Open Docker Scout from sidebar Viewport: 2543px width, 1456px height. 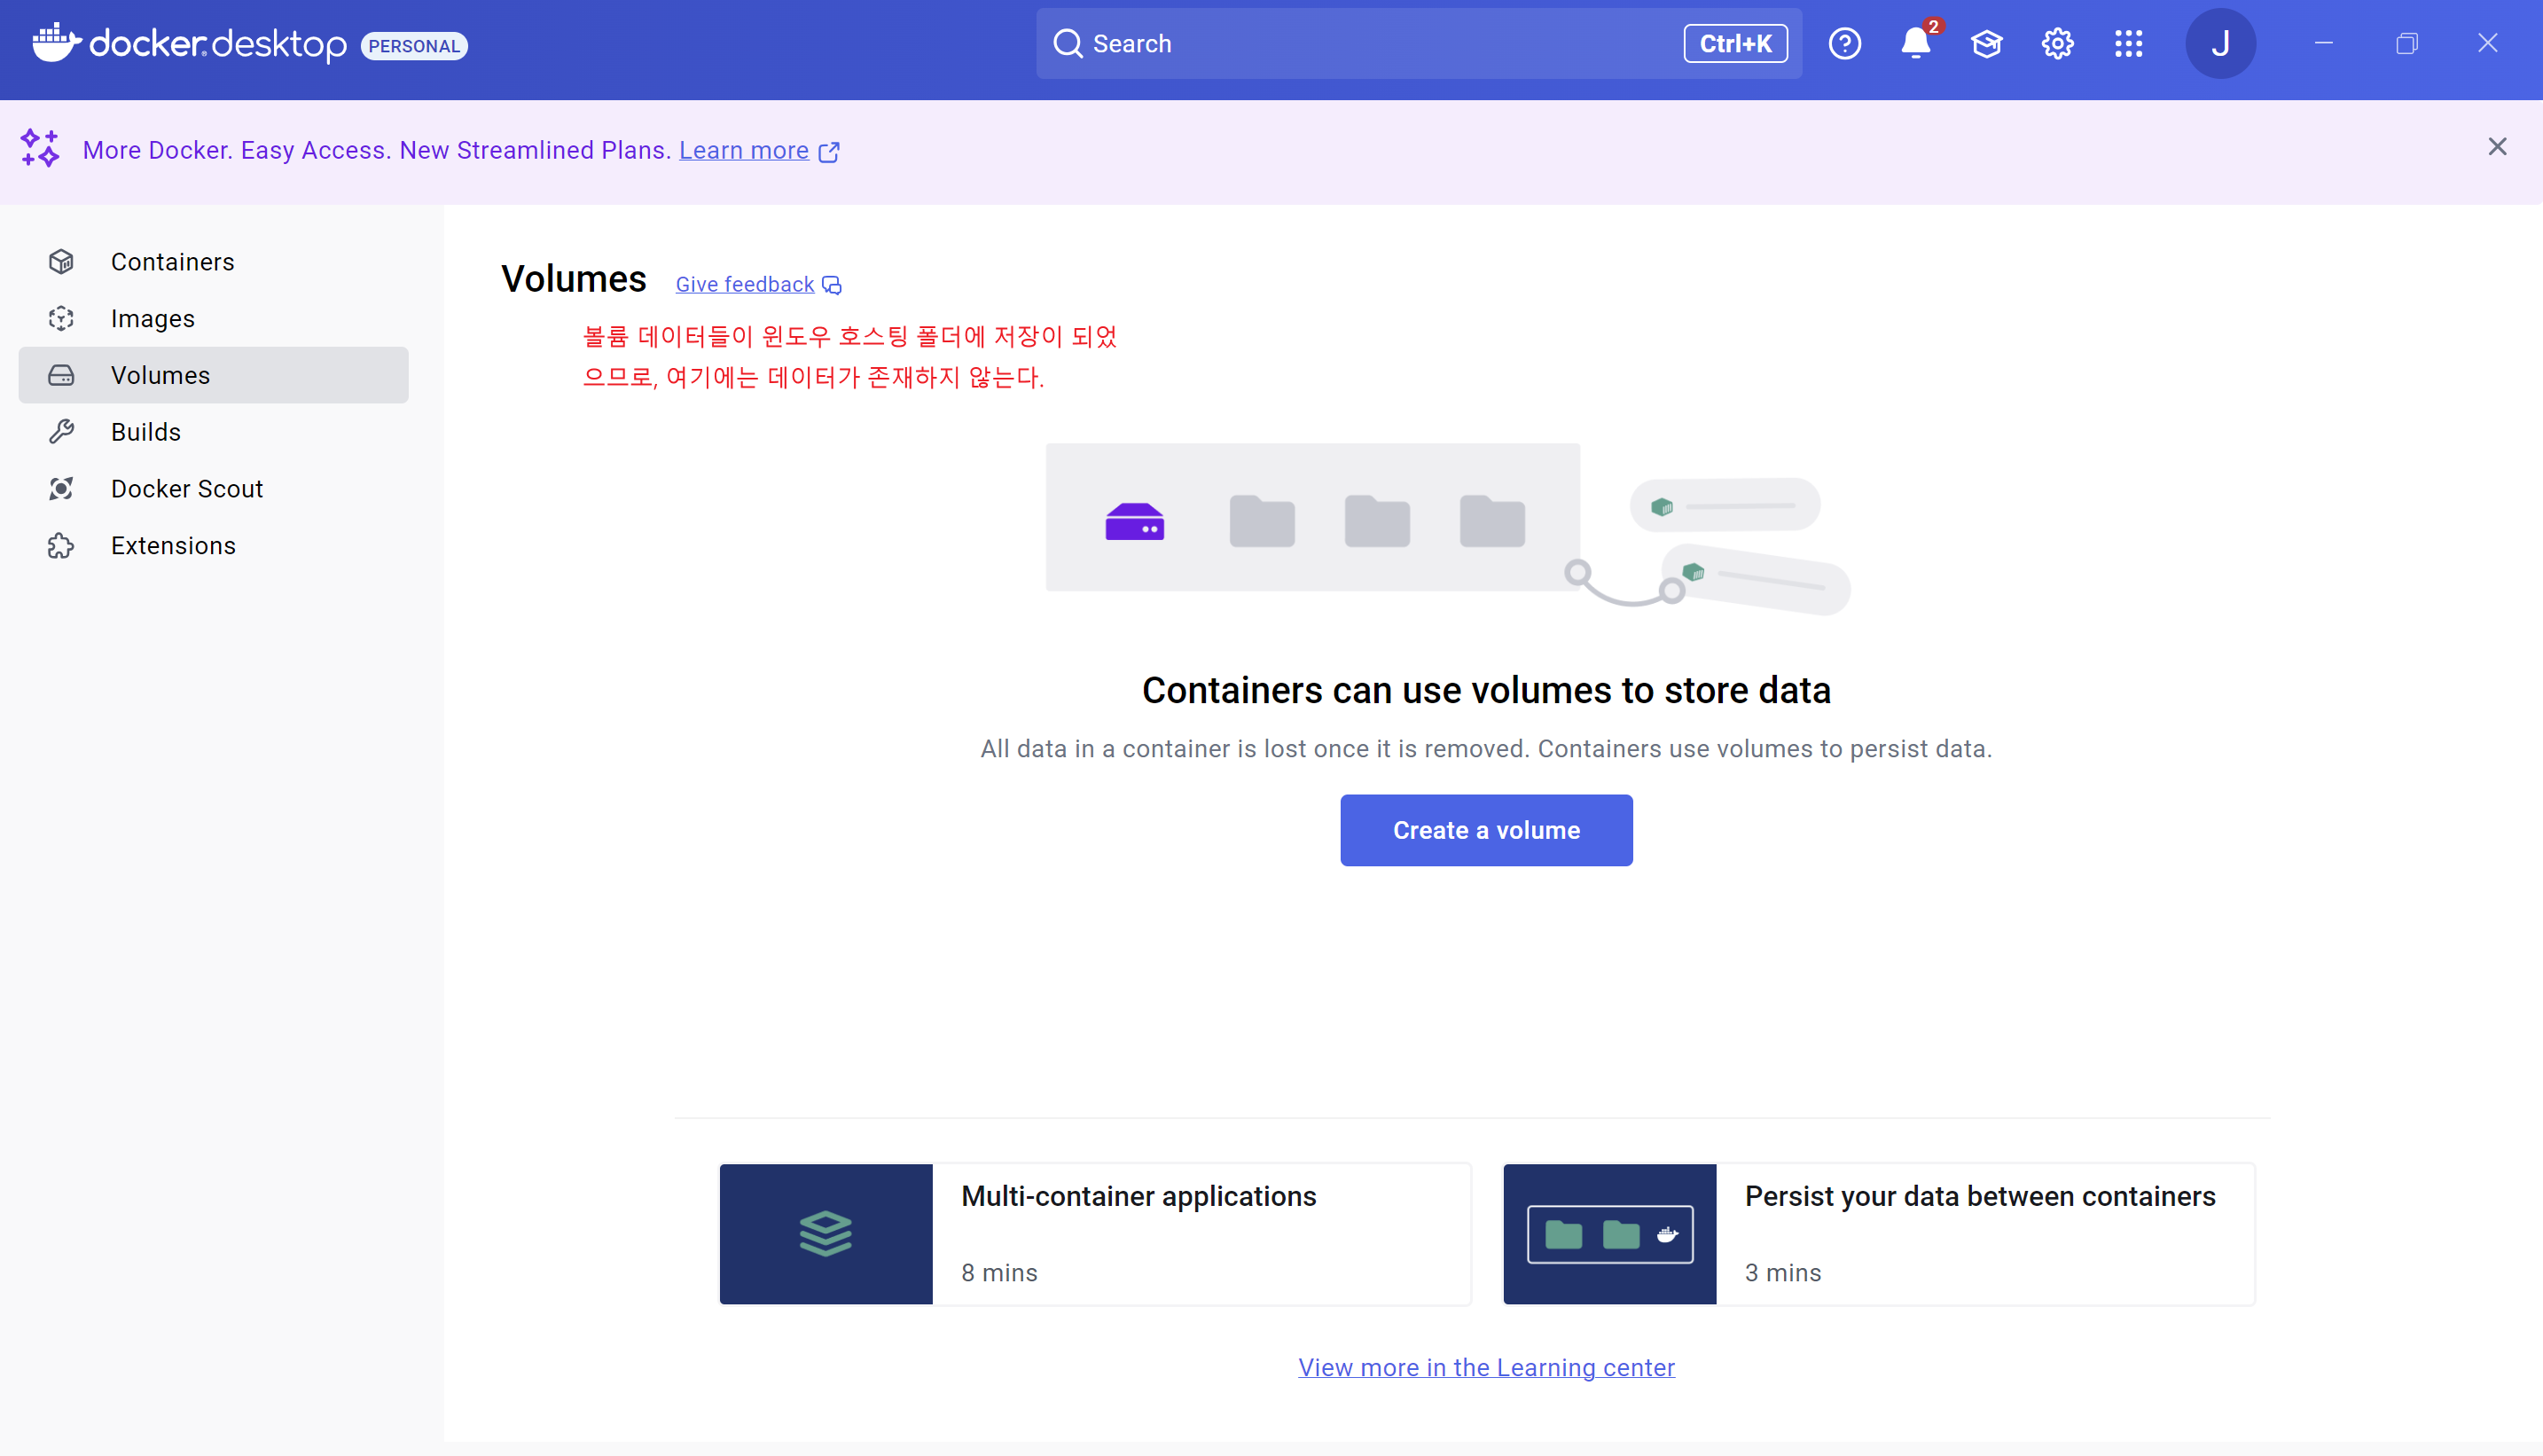click(x=186, y=489)
